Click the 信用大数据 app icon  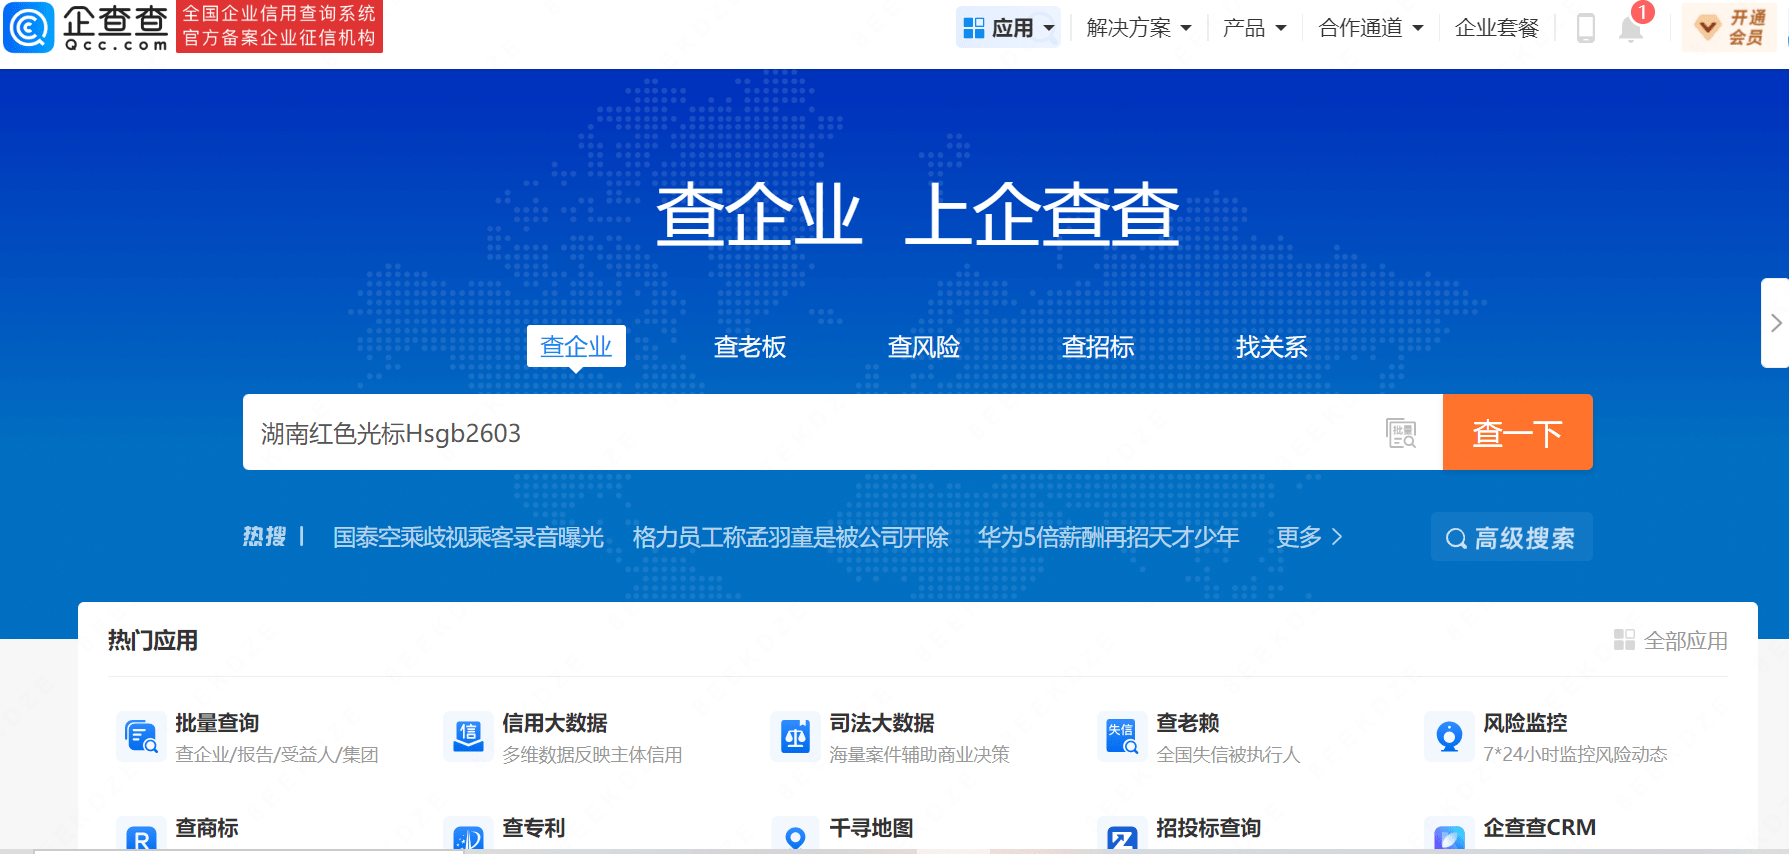[468, 737]
